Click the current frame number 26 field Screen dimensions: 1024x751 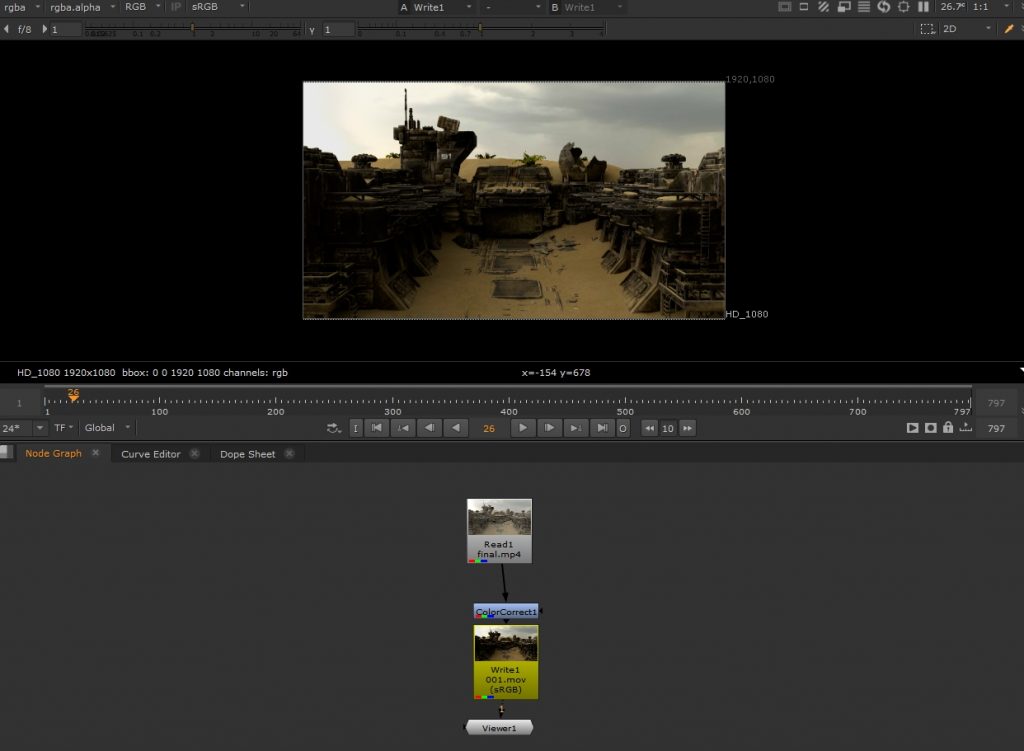coord(489,428)
